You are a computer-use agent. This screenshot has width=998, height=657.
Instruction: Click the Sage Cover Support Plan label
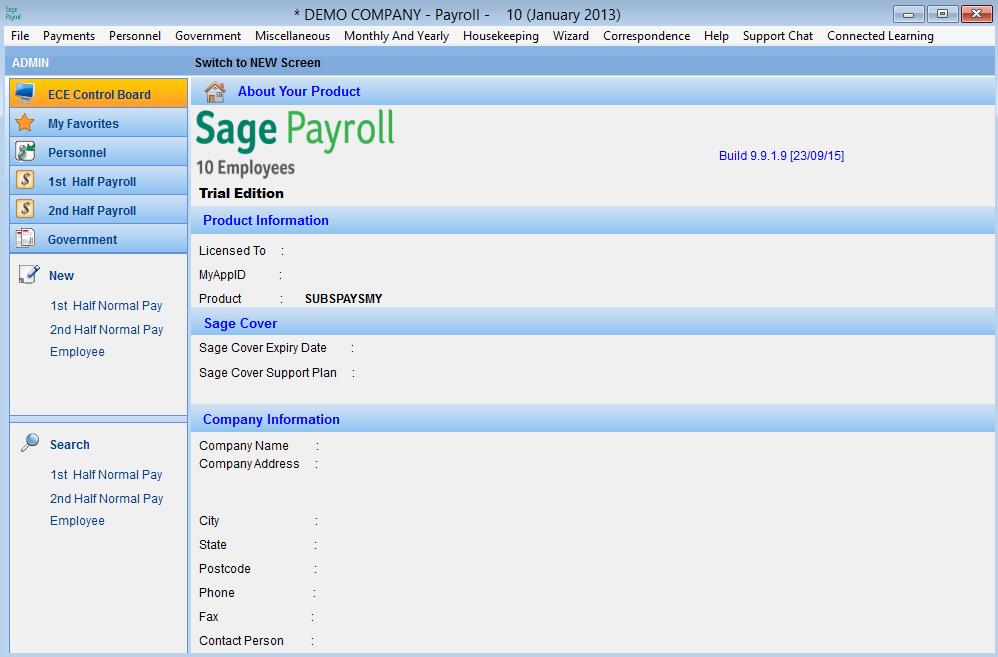pyautogui.click(x=267, y=372)
